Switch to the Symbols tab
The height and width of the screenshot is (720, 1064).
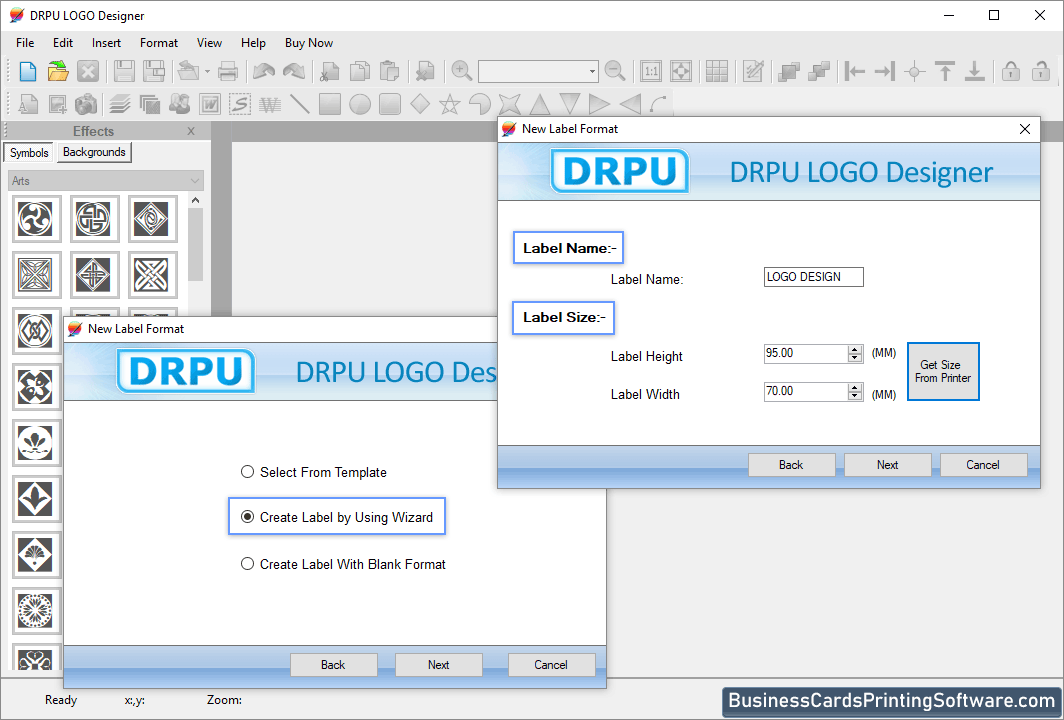point(29,153)
